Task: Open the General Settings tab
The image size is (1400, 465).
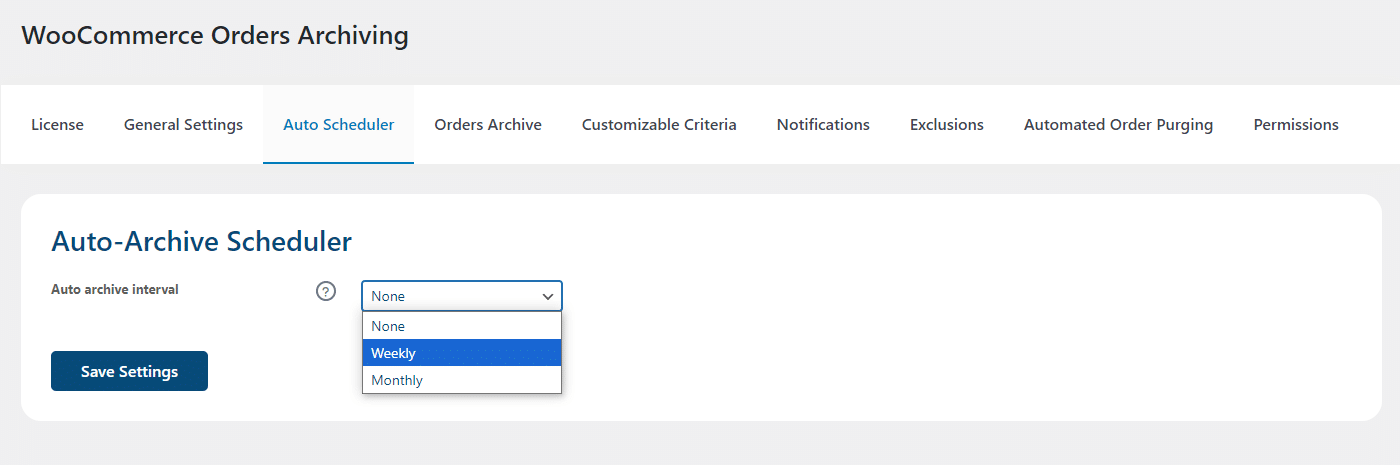Action: click(x=183, y=125)
